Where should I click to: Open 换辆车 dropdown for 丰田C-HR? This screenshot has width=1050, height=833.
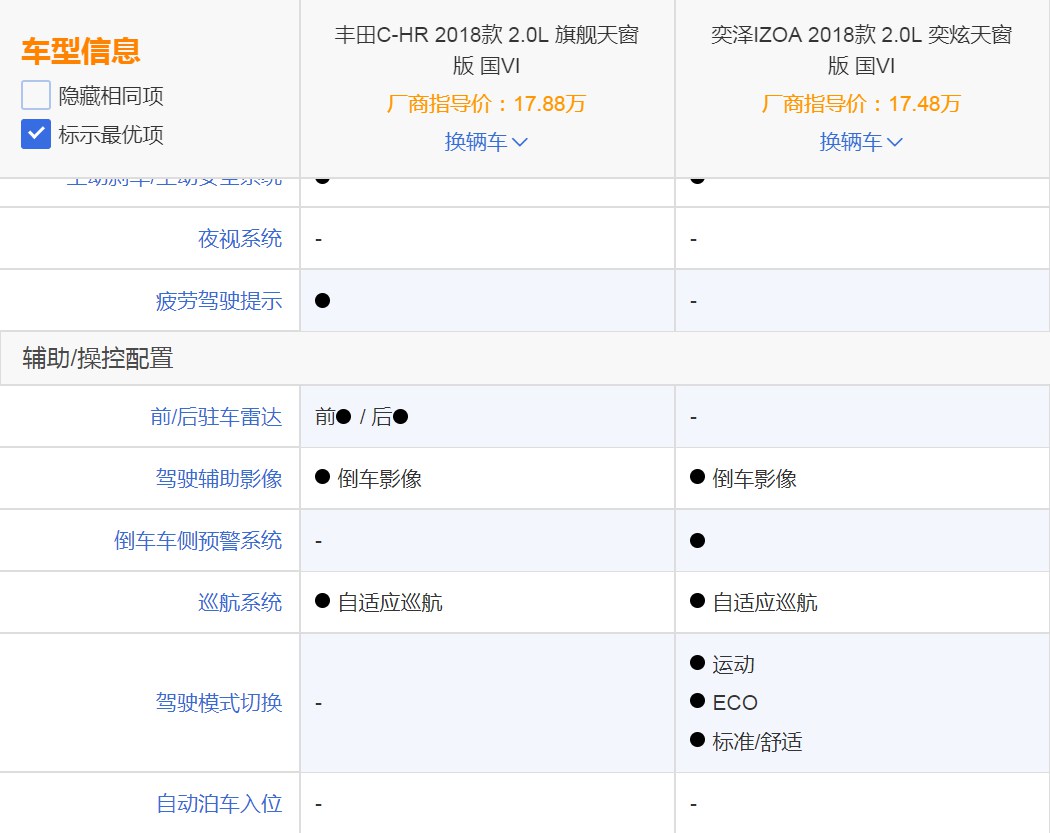point(486,142)
